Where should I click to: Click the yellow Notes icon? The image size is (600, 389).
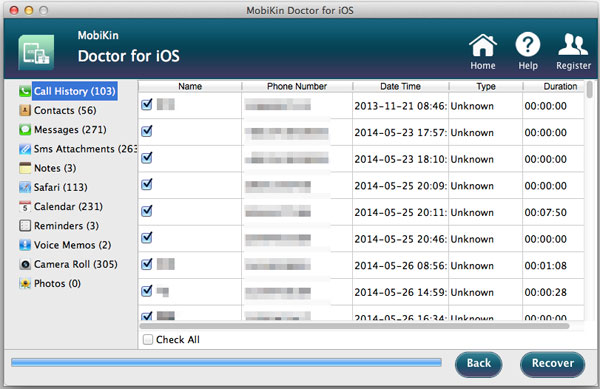[x=25, y=168]
